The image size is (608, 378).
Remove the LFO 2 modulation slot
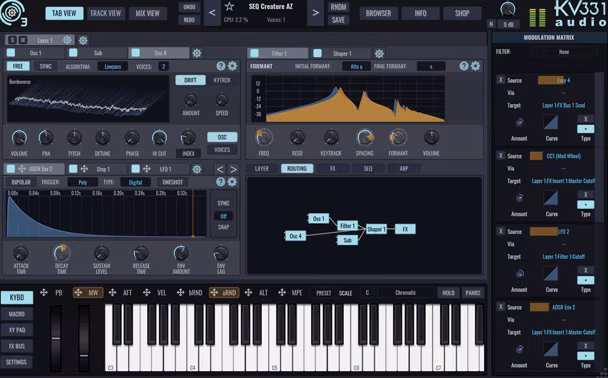pyautogui.click(x=501, y=231)
